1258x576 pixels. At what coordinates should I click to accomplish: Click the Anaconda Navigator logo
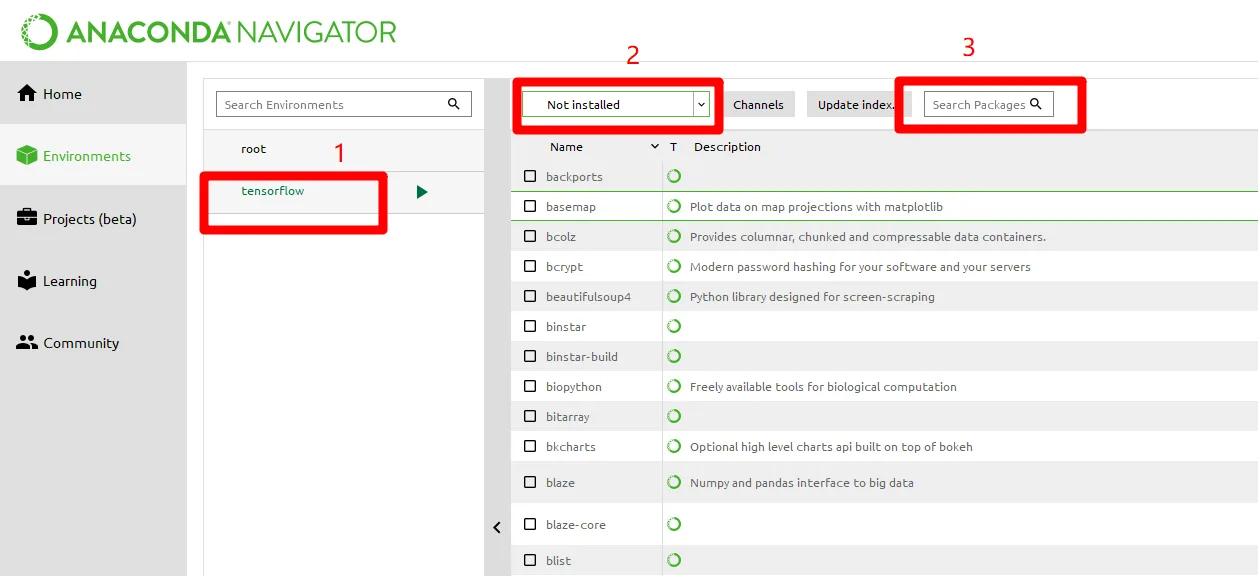[209, 32]
